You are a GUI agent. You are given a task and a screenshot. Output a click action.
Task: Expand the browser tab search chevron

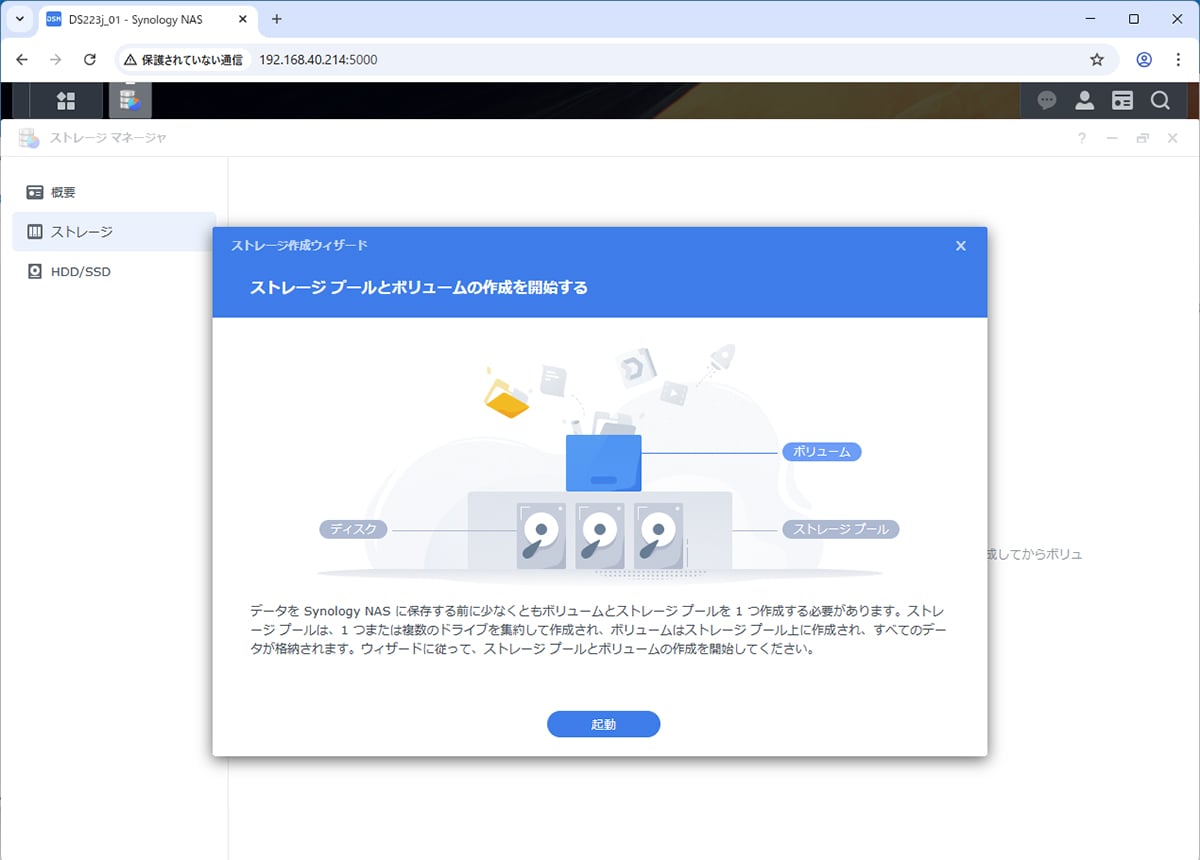point(20,19)
